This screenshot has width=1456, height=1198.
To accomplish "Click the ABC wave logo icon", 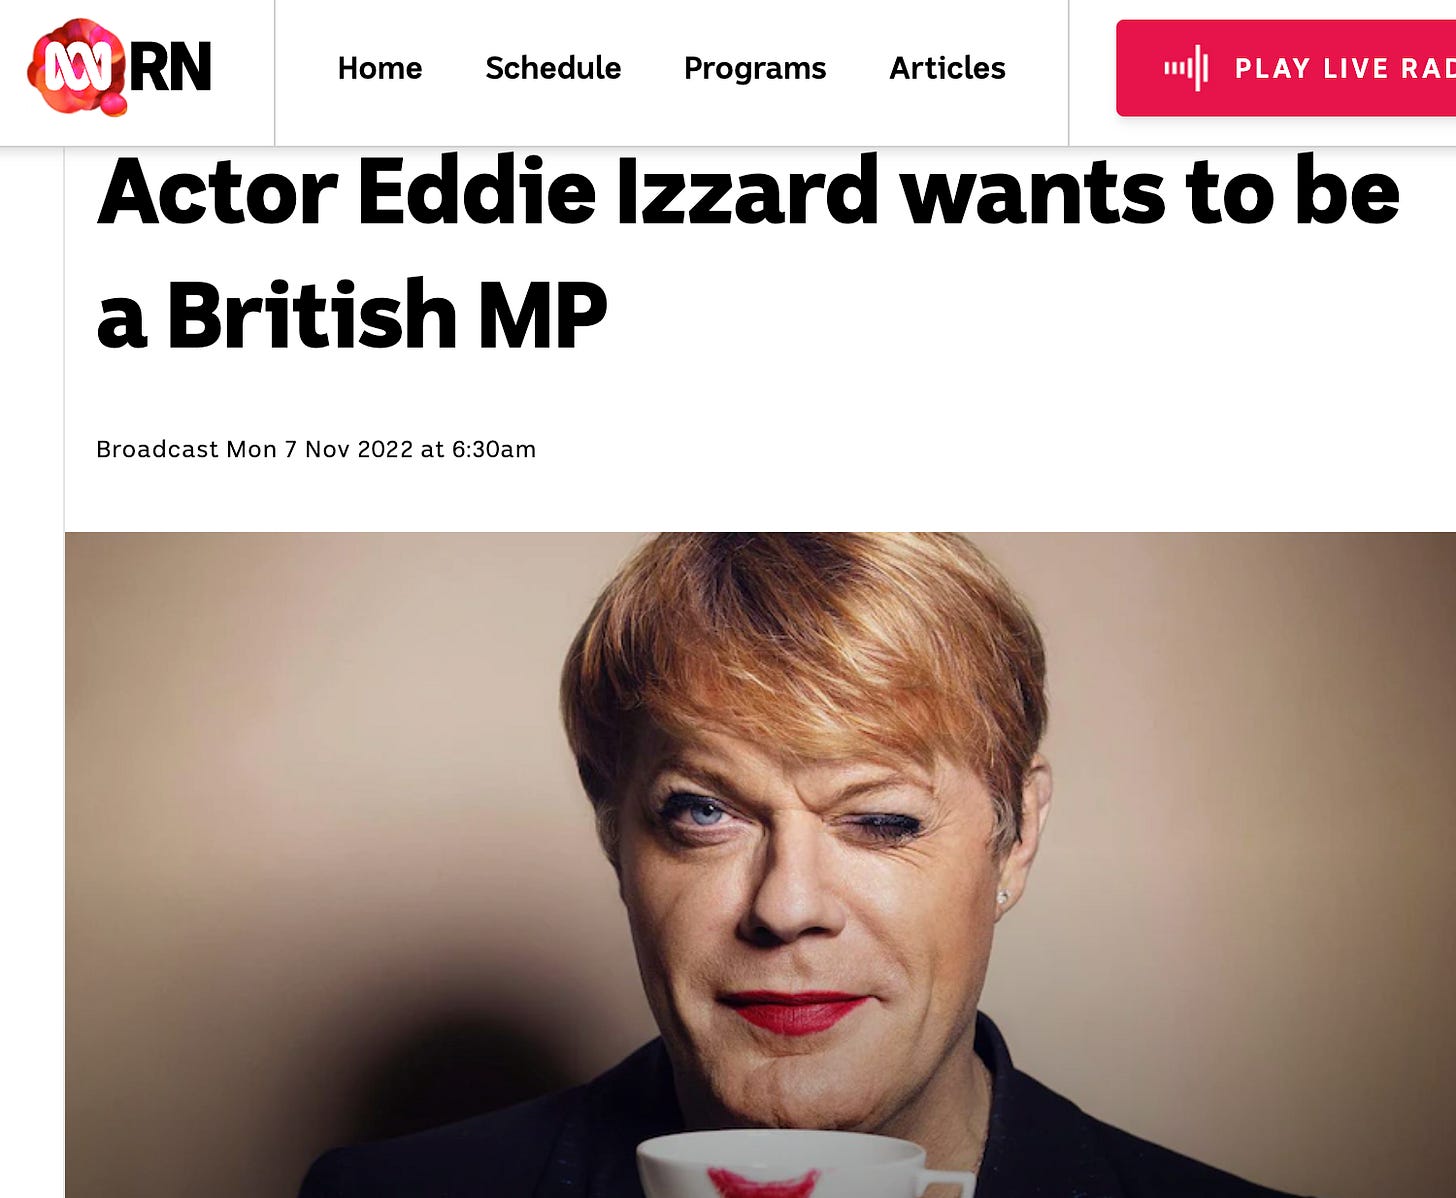I will click(77, 68).
